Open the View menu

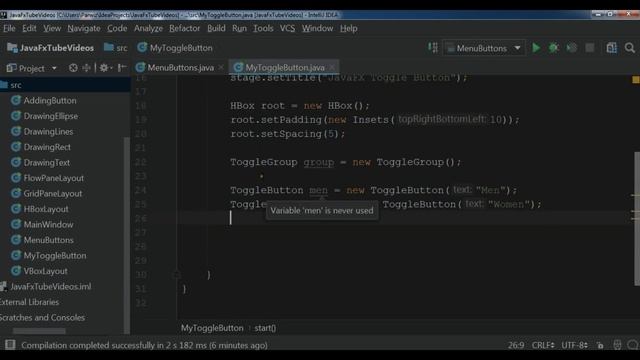52,28
